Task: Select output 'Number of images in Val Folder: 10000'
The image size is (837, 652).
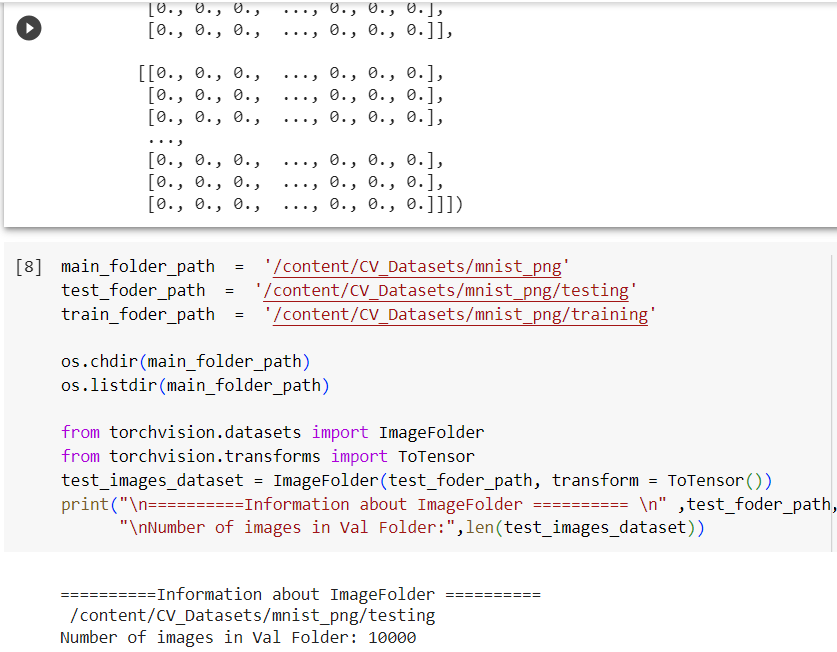Action: pyautogui.click(x=238, y=638)
